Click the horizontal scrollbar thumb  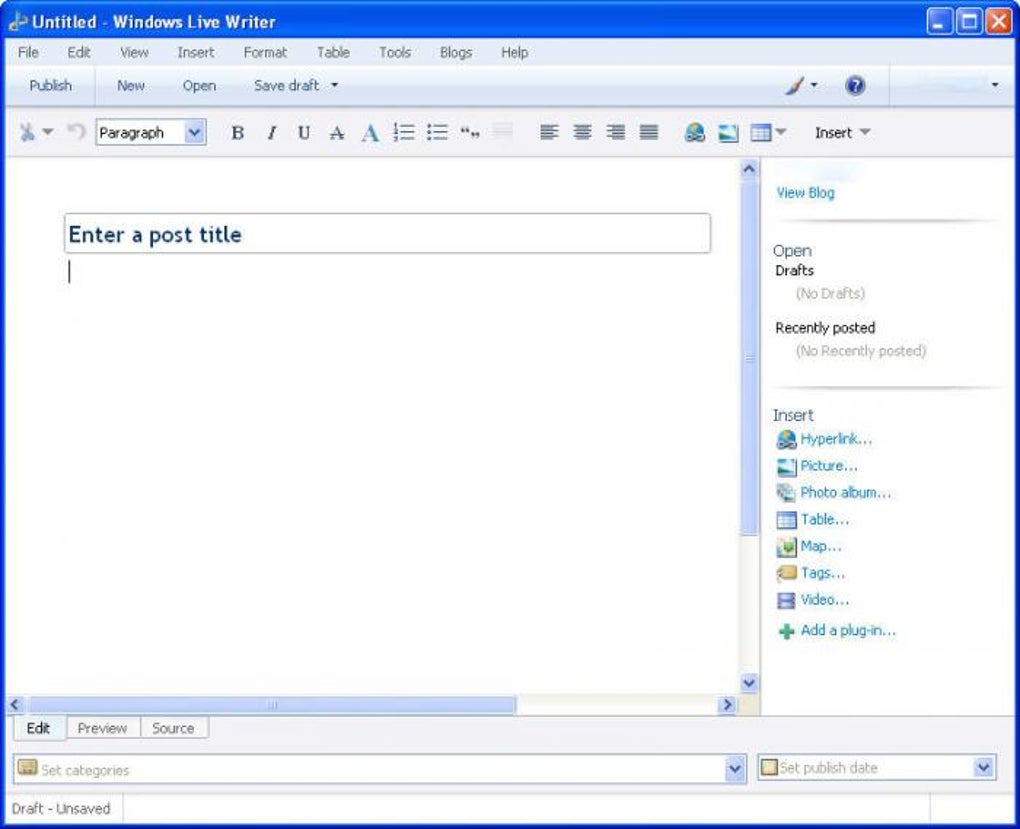pos(272,705)
